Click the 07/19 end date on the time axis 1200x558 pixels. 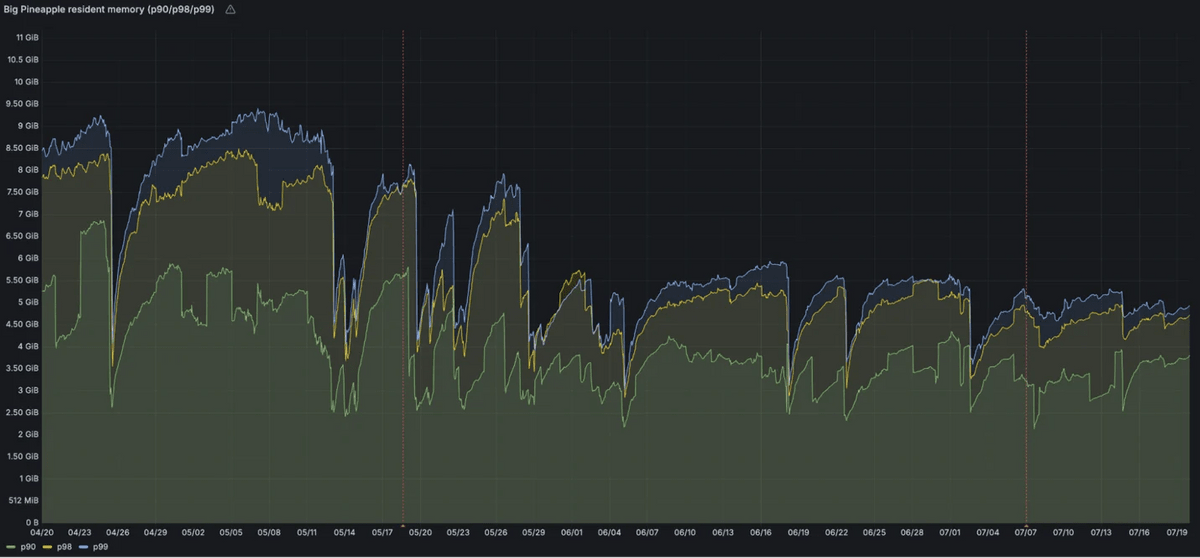(x=1177, y=533)
